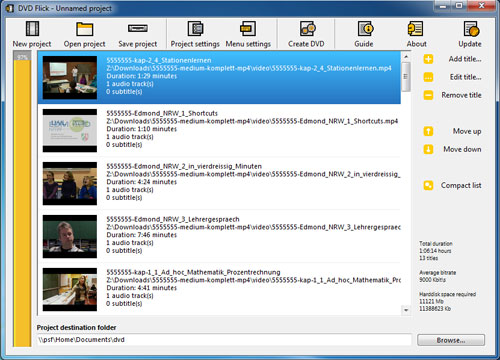Screen dimensions: 500x360
Task: Click the Average bitrate 9000 Kbit/s text
Action: [x=437, y=276]
